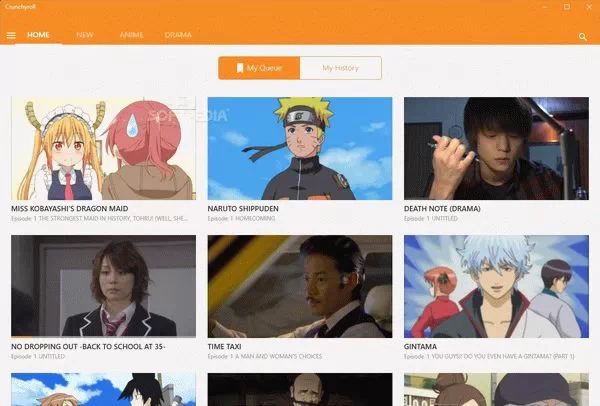Select the My Queue button

[259, 68]
